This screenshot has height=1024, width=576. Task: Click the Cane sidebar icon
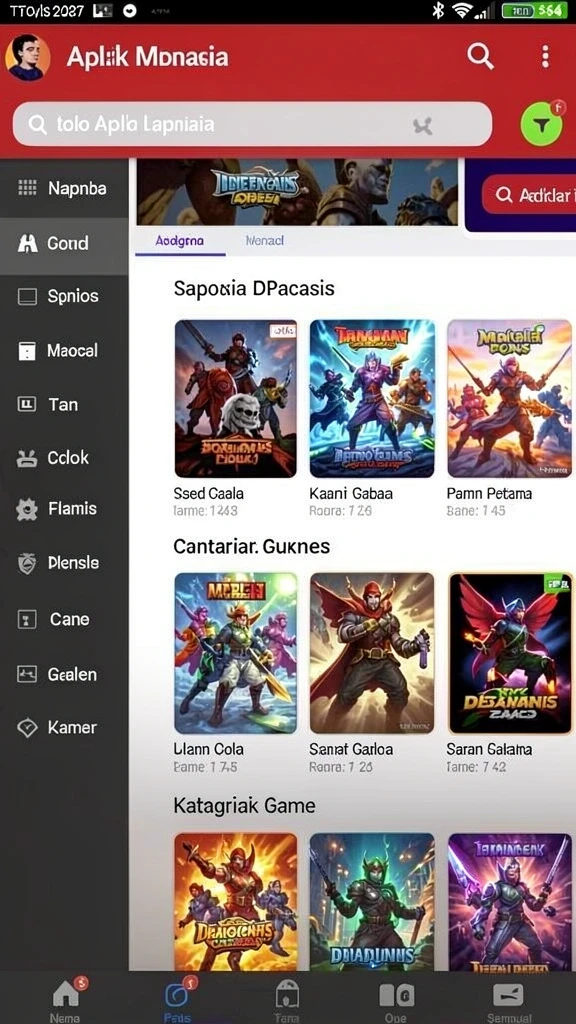27,619
